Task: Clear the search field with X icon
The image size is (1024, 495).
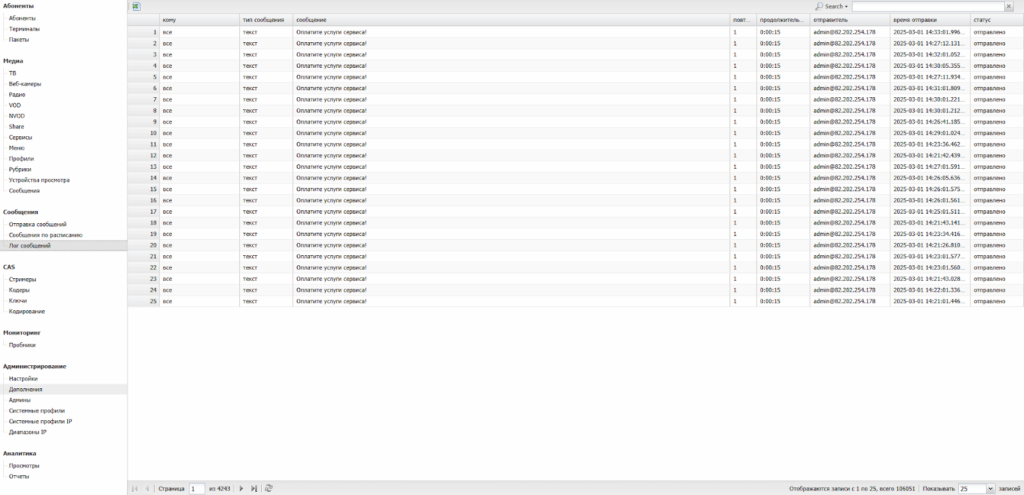Action: click(1009, 6)
